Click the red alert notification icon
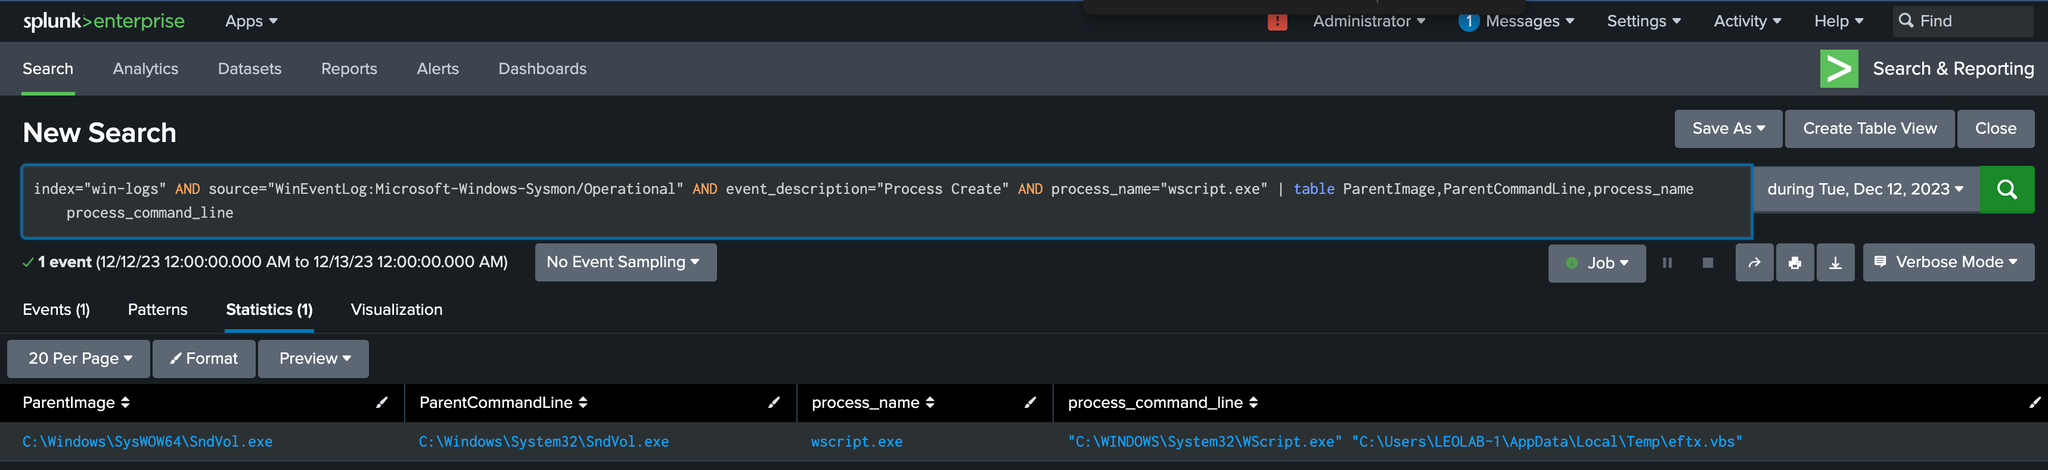 coord(1277,21)
